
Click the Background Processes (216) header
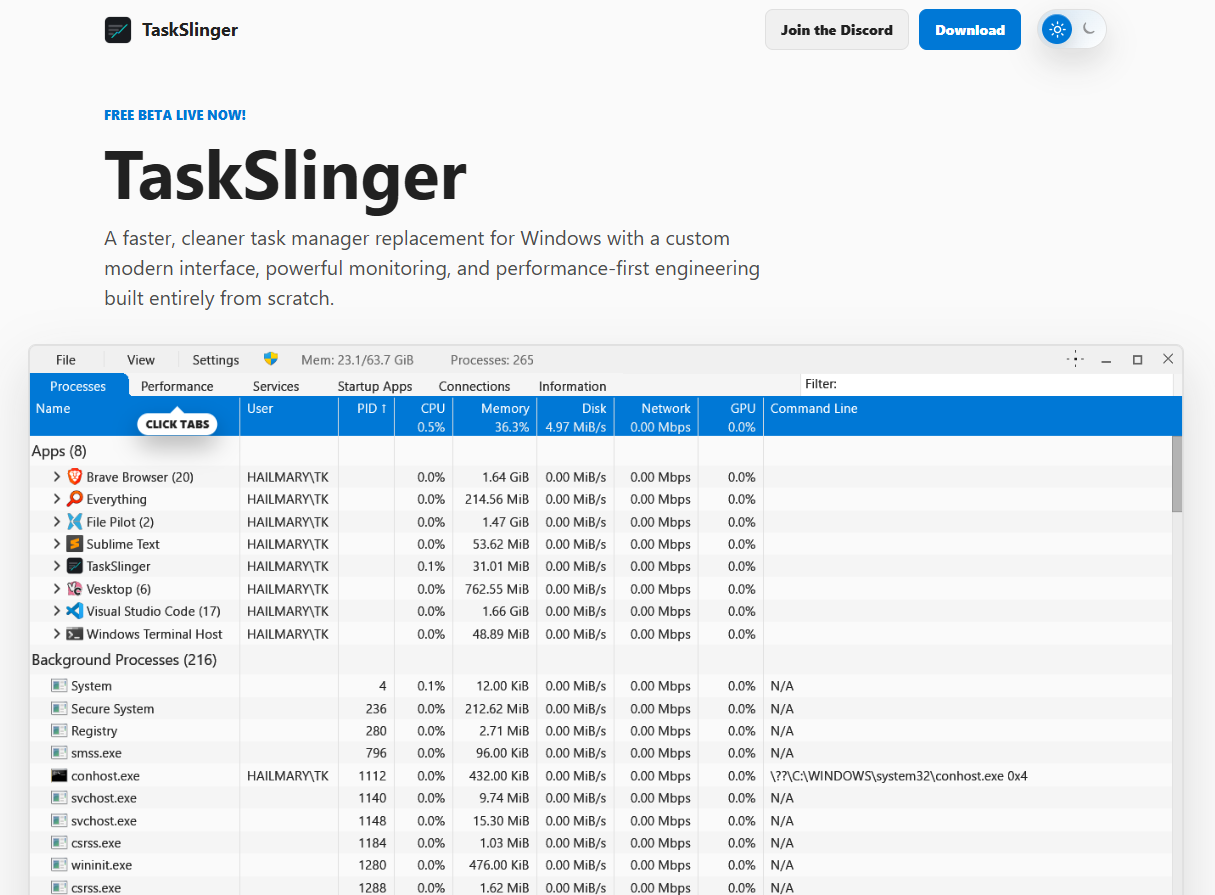coord(124,660)
